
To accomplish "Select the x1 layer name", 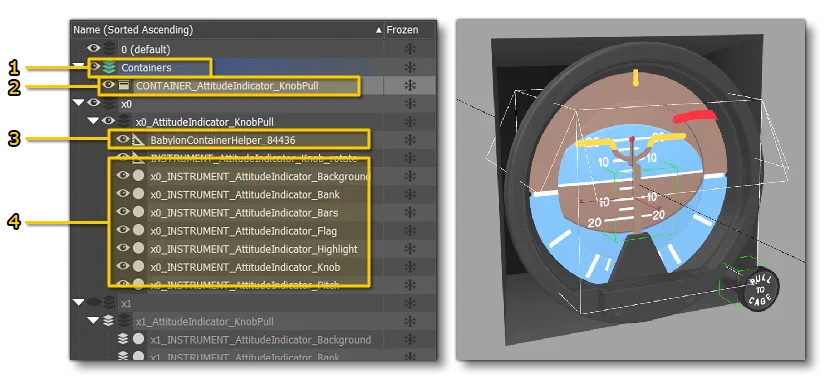I will point(126,304).
